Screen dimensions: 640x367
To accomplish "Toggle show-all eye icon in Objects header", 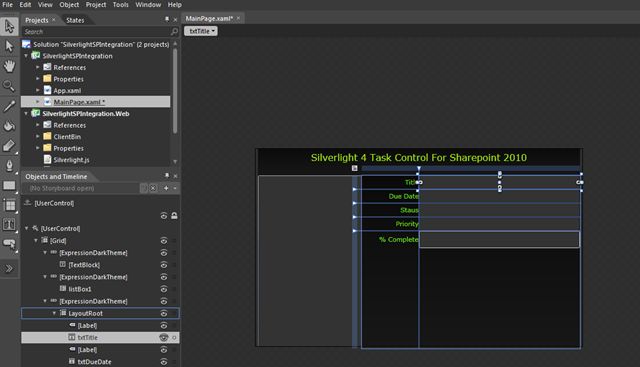I will tap(164, 216).
